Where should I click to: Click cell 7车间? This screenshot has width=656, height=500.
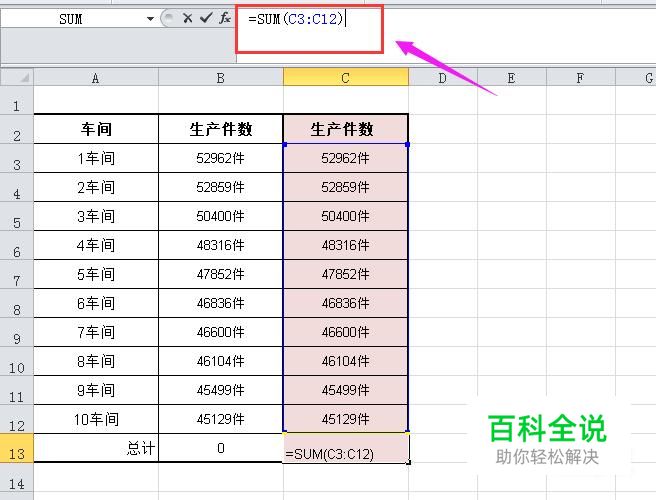click(96, 332)
